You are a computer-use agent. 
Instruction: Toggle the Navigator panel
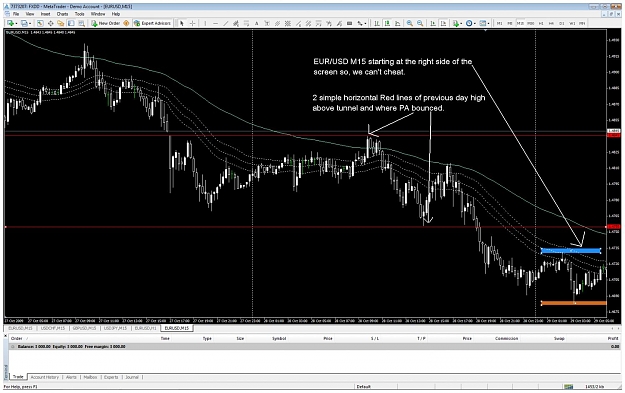point(61,23)
